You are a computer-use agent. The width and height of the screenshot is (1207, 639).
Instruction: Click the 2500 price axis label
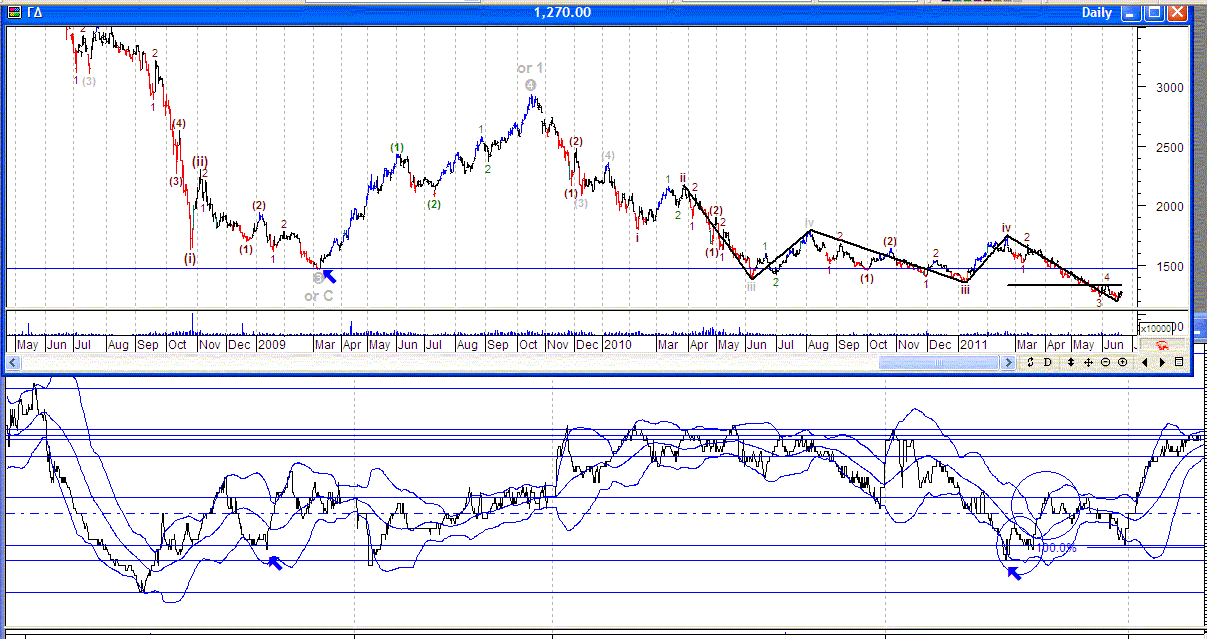click(1168, 147)
